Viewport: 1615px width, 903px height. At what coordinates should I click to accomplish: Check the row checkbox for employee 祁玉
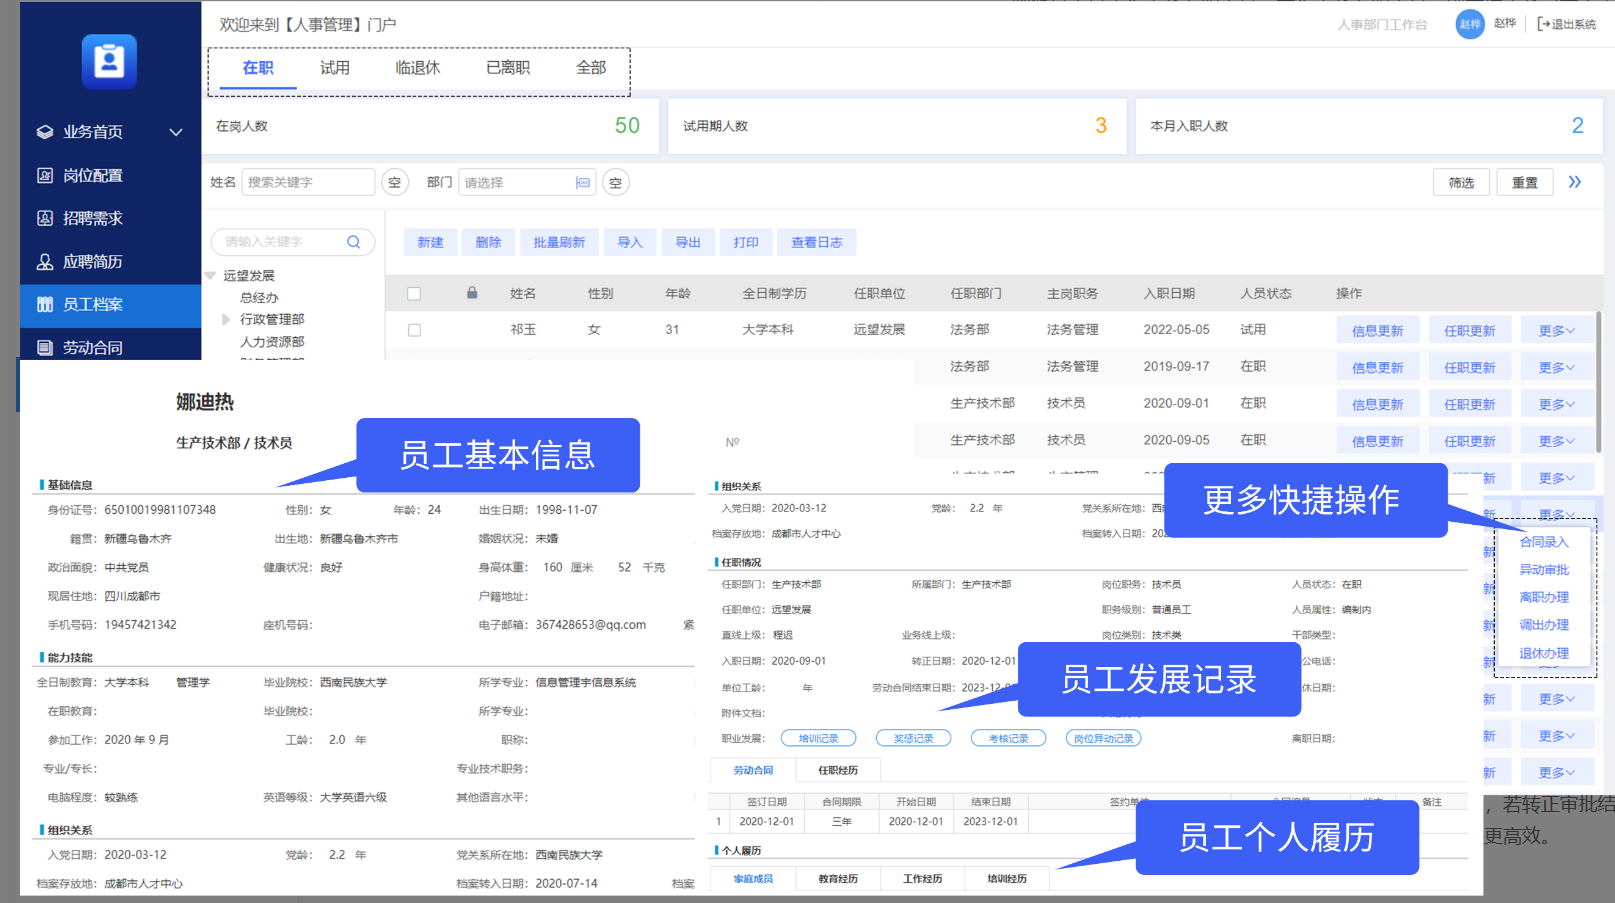click(x=415, y=329)
